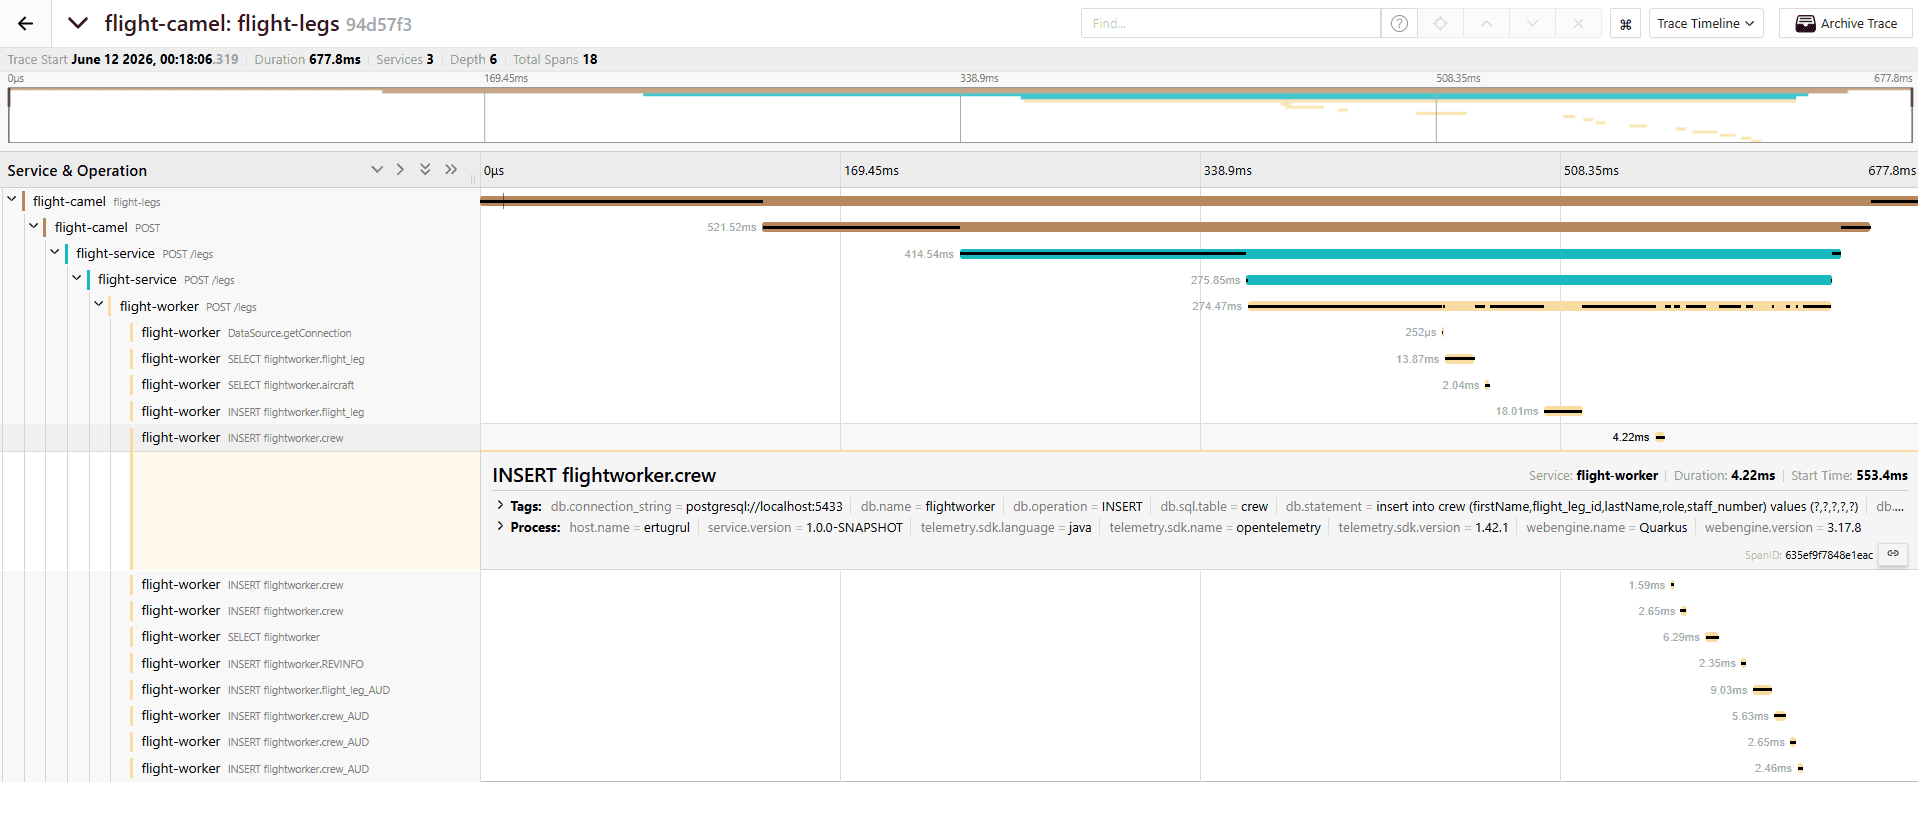Click the INSERT flightworker.crew detail title

point(604,475)
